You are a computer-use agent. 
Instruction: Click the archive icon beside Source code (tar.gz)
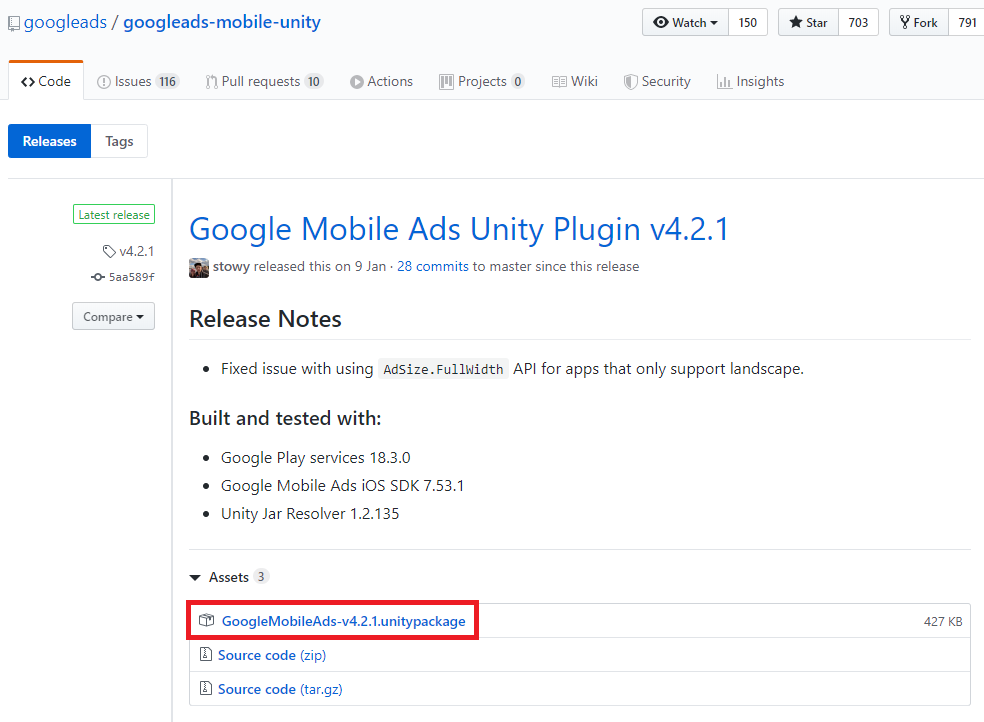click(x=205, y=688)
